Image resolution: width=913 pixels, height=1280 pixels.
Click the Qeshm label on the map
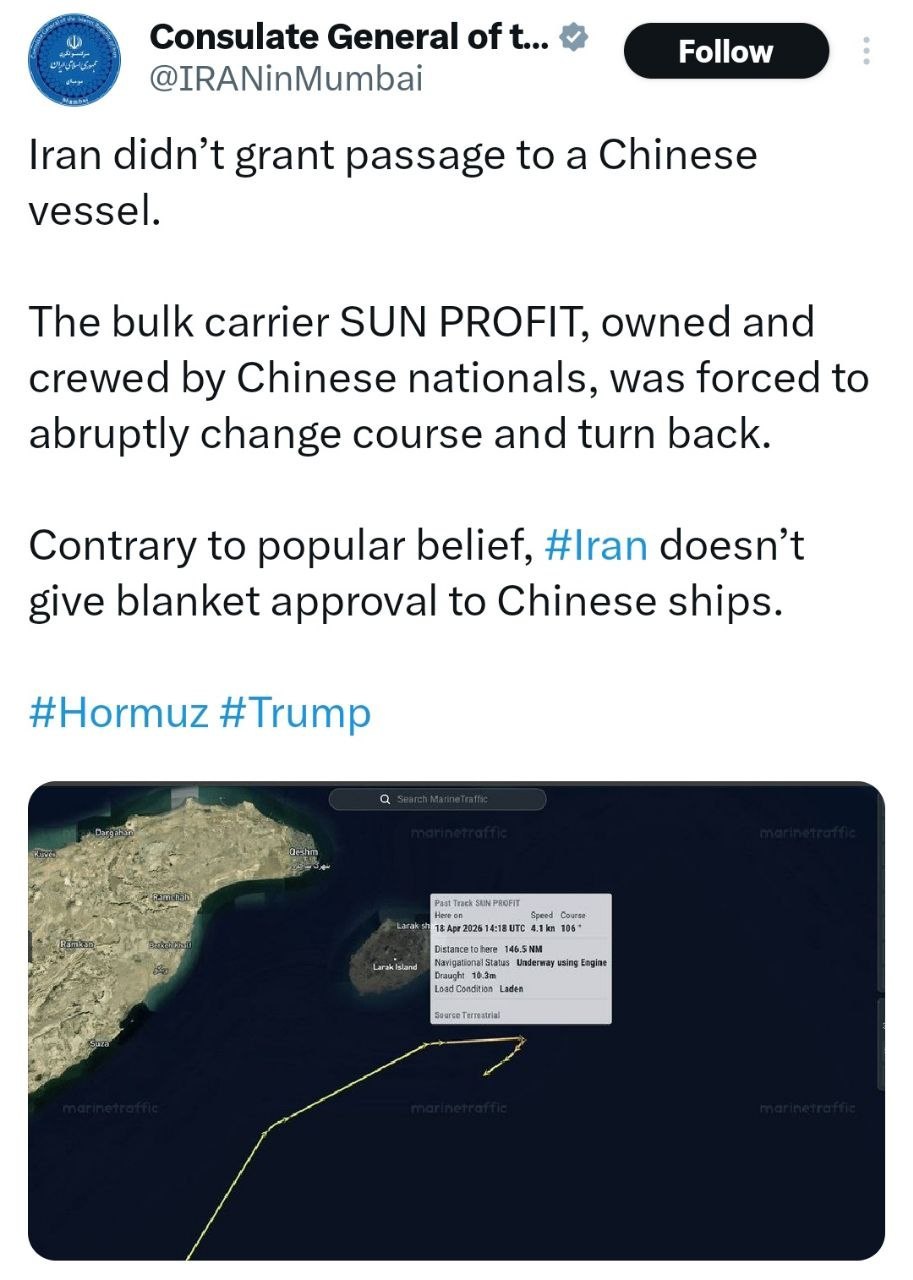[303, 851]
